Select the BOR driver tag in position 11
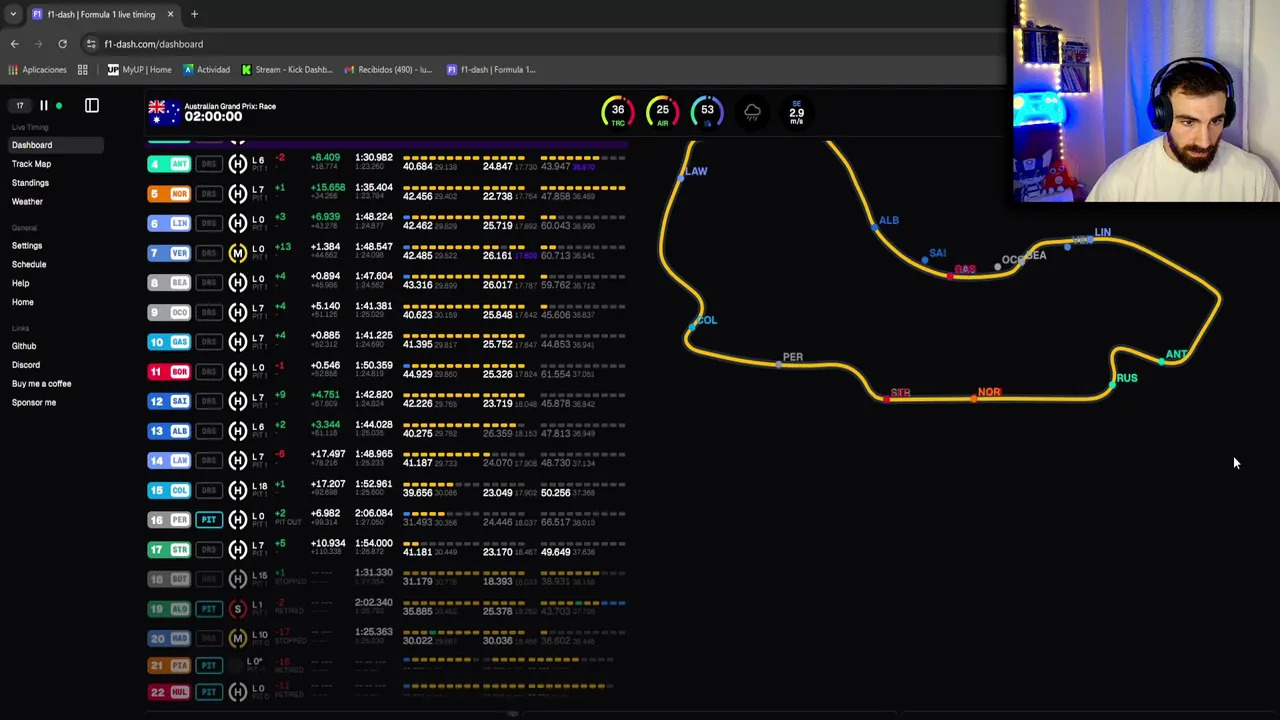 click(169, 372)
